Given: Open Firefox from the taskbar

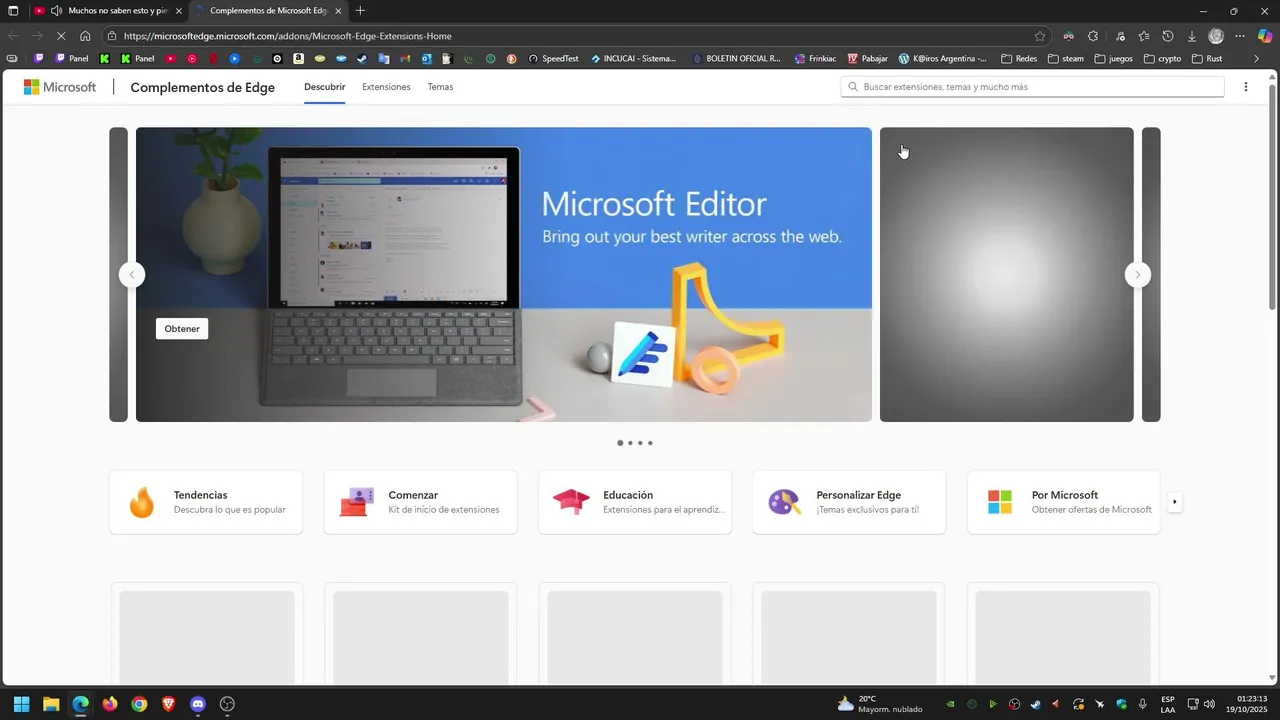Looking at the screenshot, I should tap(110, 704).
